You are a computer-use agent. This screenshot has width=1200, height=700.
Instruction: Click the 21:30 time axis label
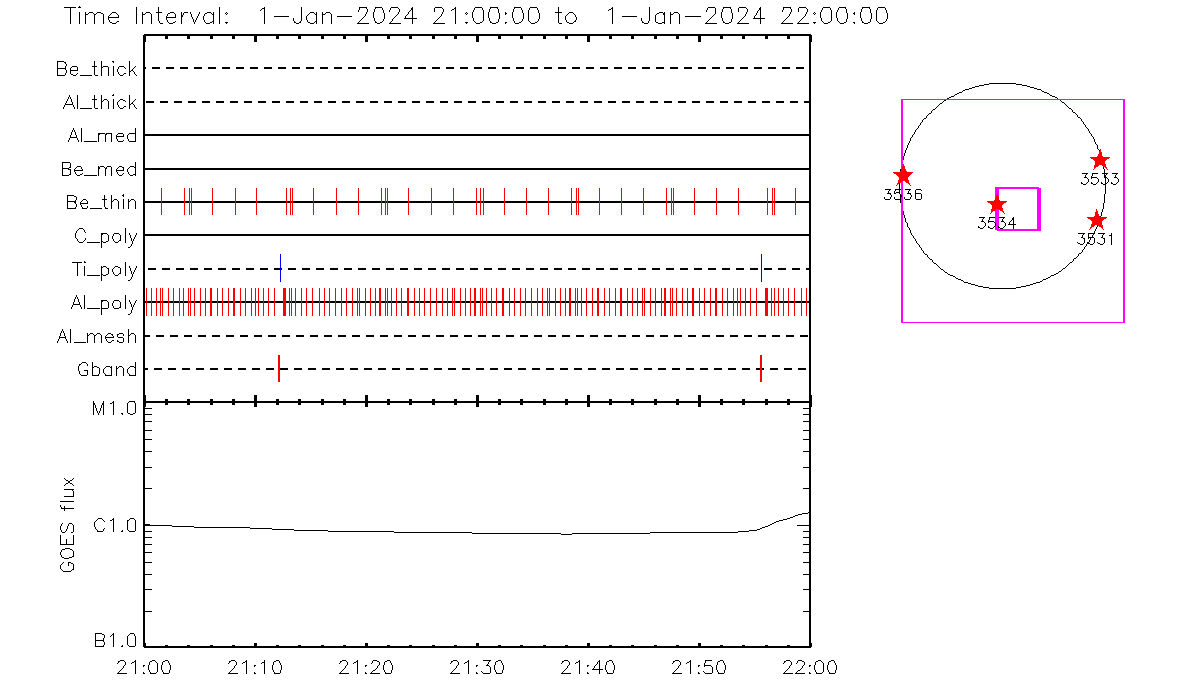(478, 667)
